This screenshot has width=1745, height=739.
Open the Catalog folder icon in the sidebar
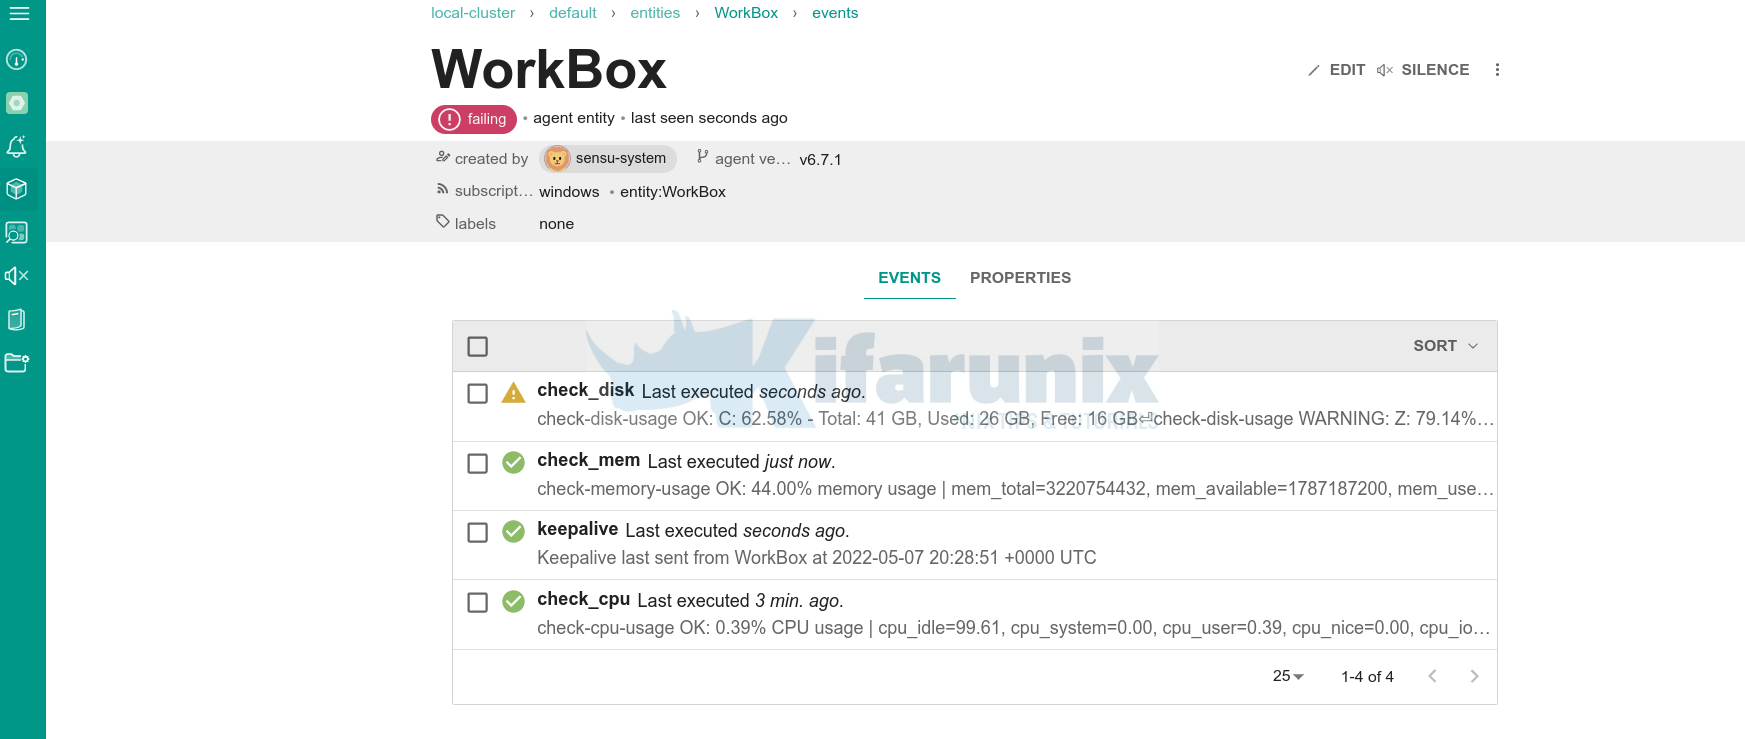(x=17, y=363)
